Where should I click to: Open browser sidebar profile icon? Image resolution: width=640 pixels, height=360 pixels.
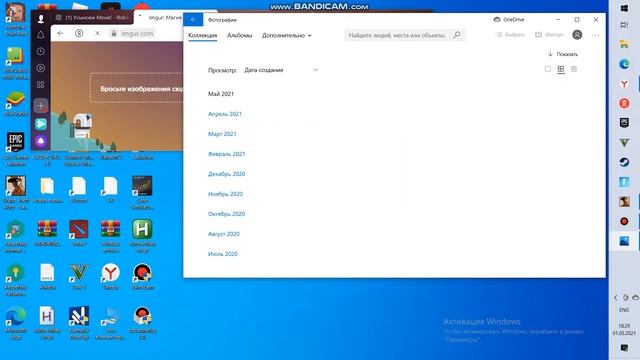(40, 18)
